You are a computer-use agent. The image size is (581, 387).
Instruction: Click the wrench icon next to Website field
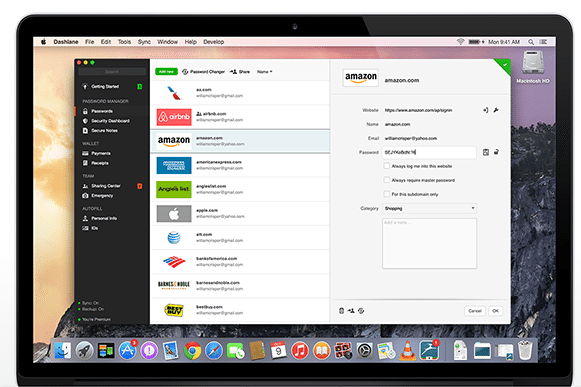[x=496, y=110]
